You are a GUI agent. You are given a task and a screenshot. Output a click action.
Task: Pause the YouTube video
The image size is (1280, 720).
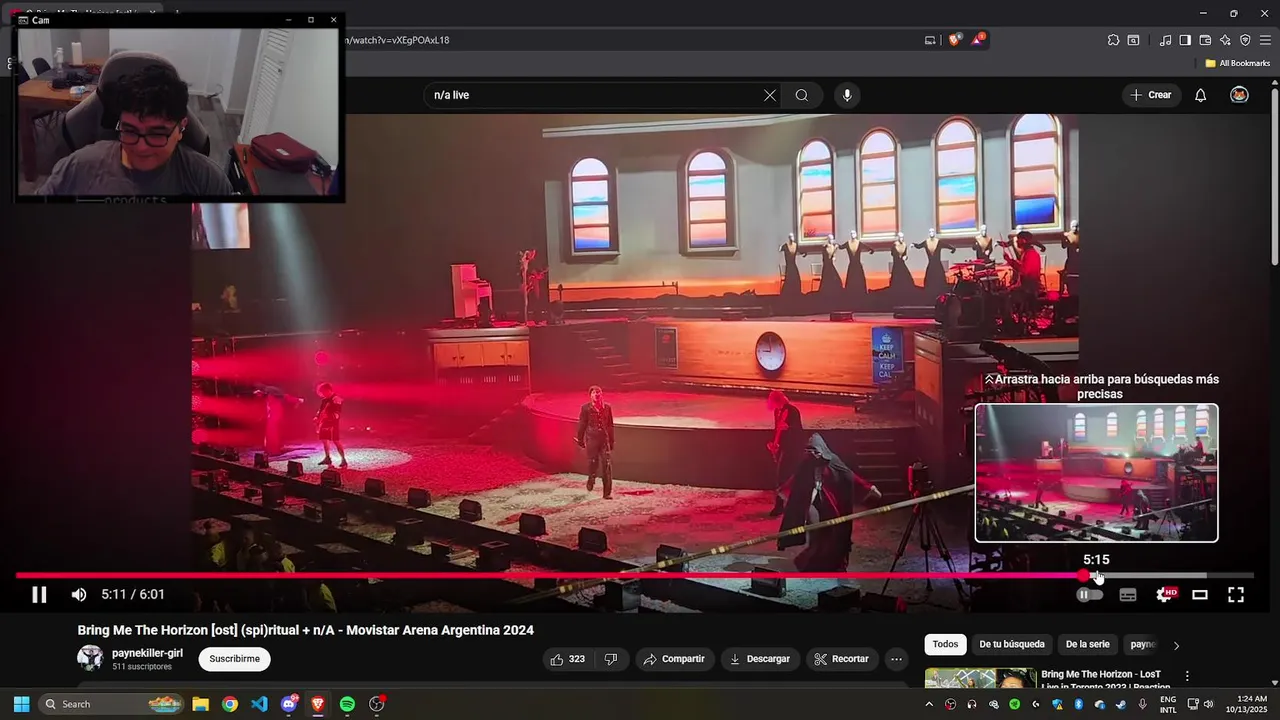(x=39, y=595)
